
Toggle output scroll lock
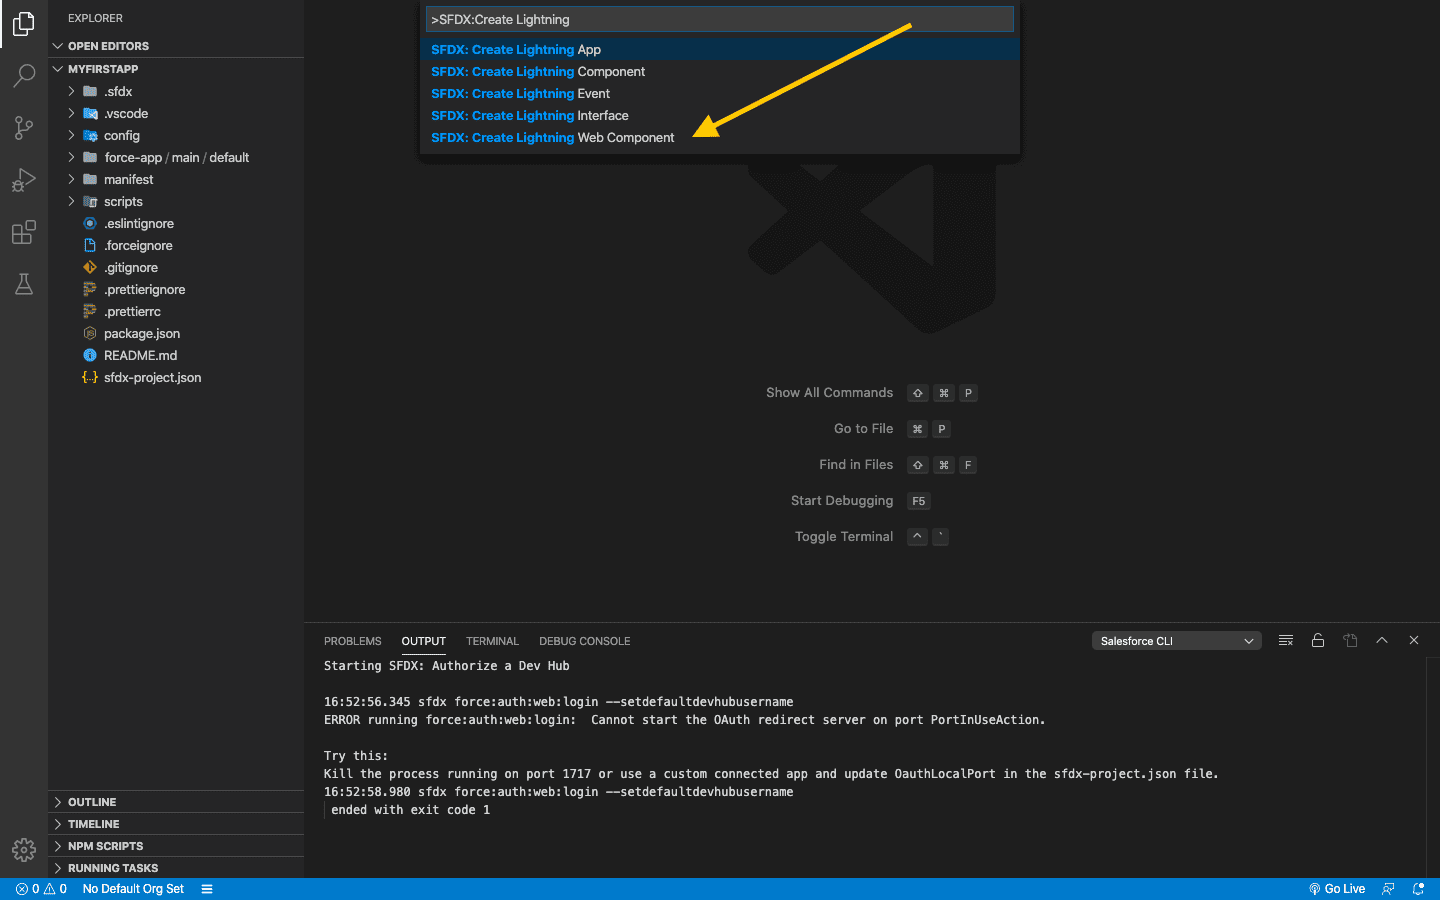pos(1318,640)
